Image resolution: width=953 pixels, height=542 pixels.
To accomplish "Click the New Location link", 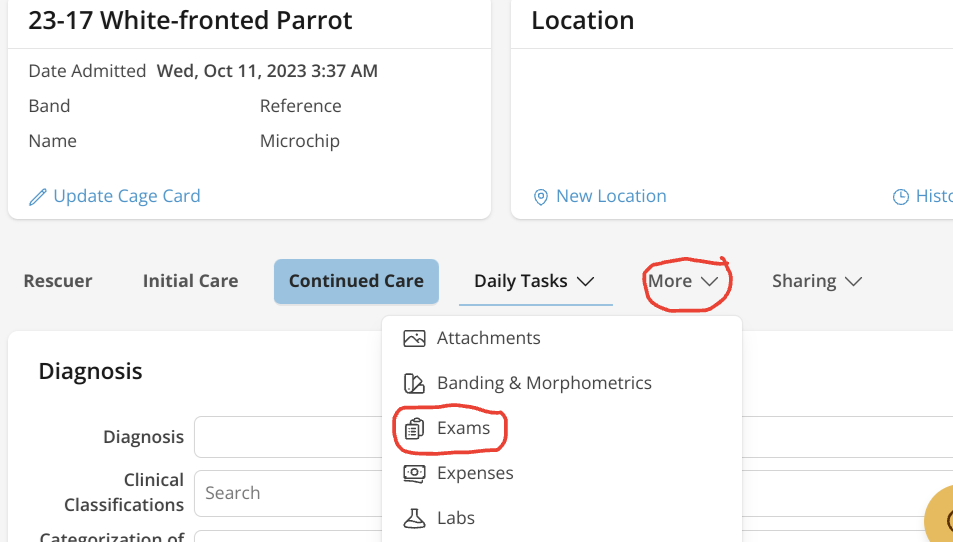I will coord(610,196).
